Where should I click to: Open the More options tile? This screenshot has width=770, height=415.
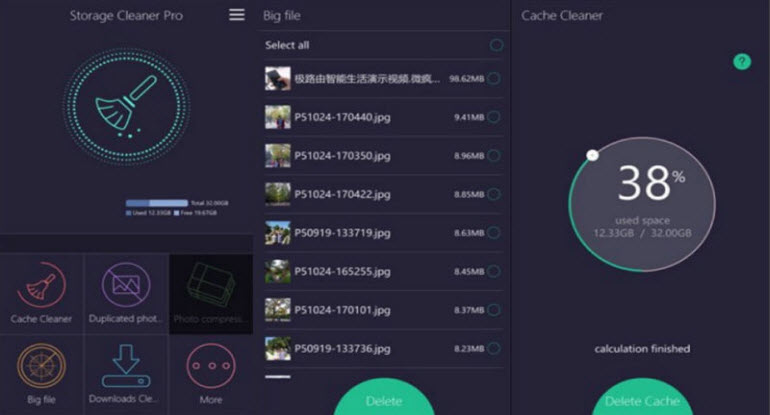(211, 375)
